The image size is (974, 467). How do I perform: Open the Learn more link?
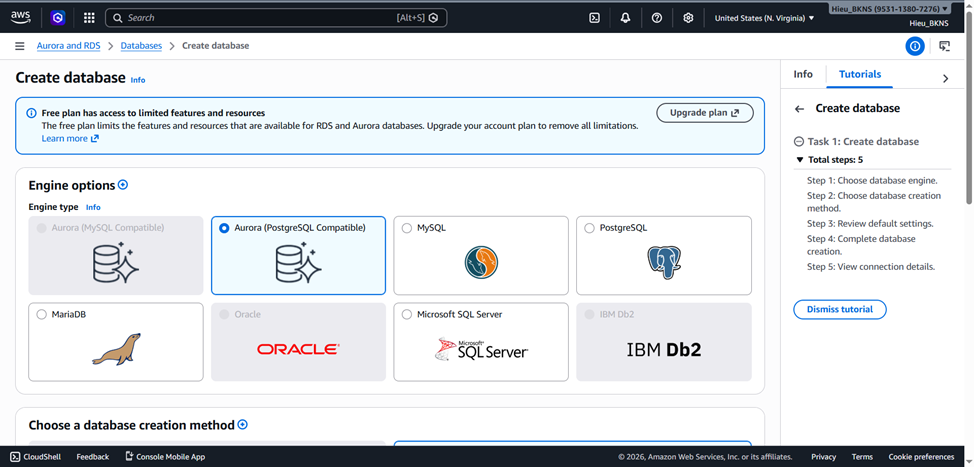click(x=70, y=138)
